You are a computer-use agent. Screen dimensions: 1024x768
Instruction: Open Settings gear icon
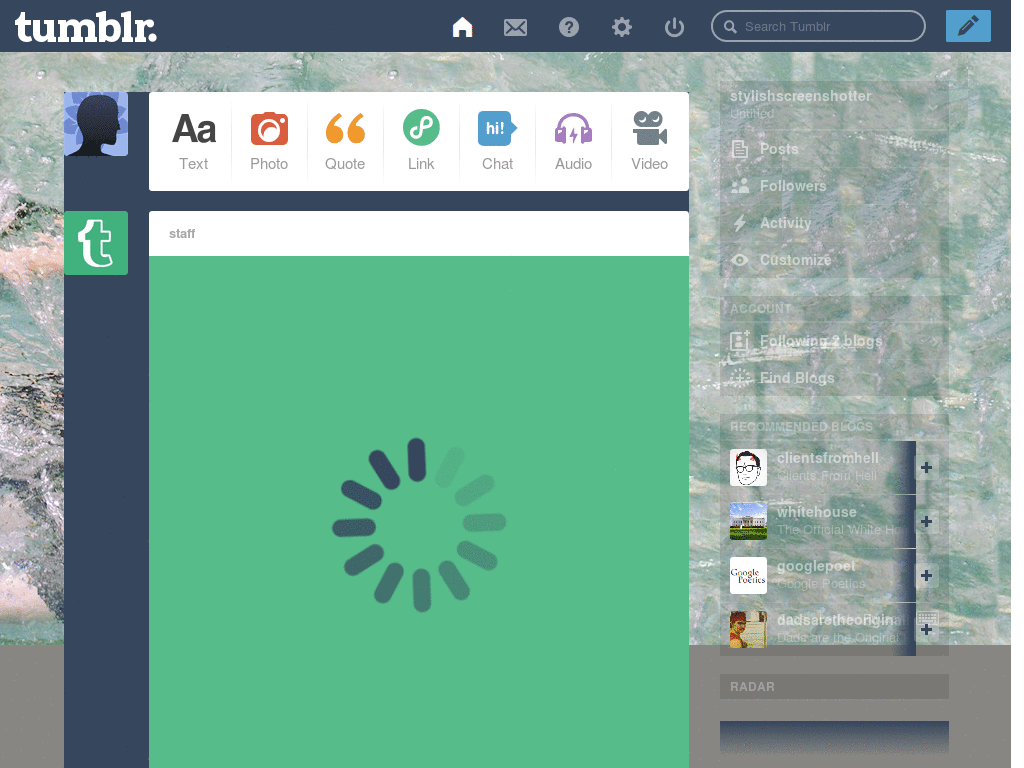coord(622,27)
